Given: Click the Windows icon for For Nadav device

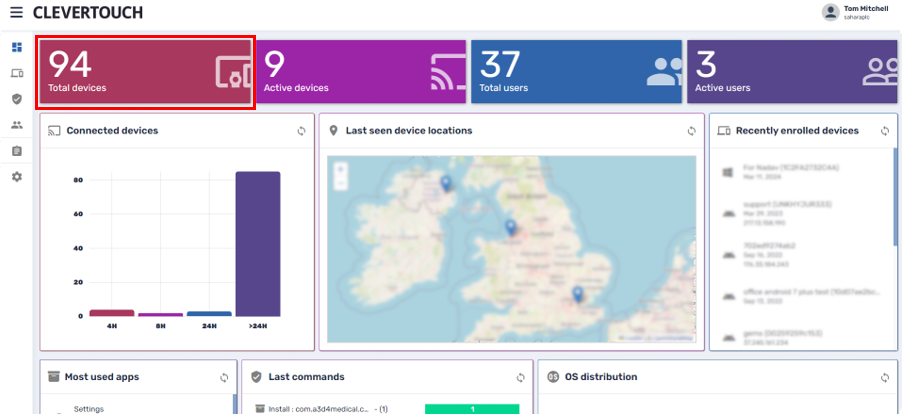Looking at the screenshot, I should [728, 172].
